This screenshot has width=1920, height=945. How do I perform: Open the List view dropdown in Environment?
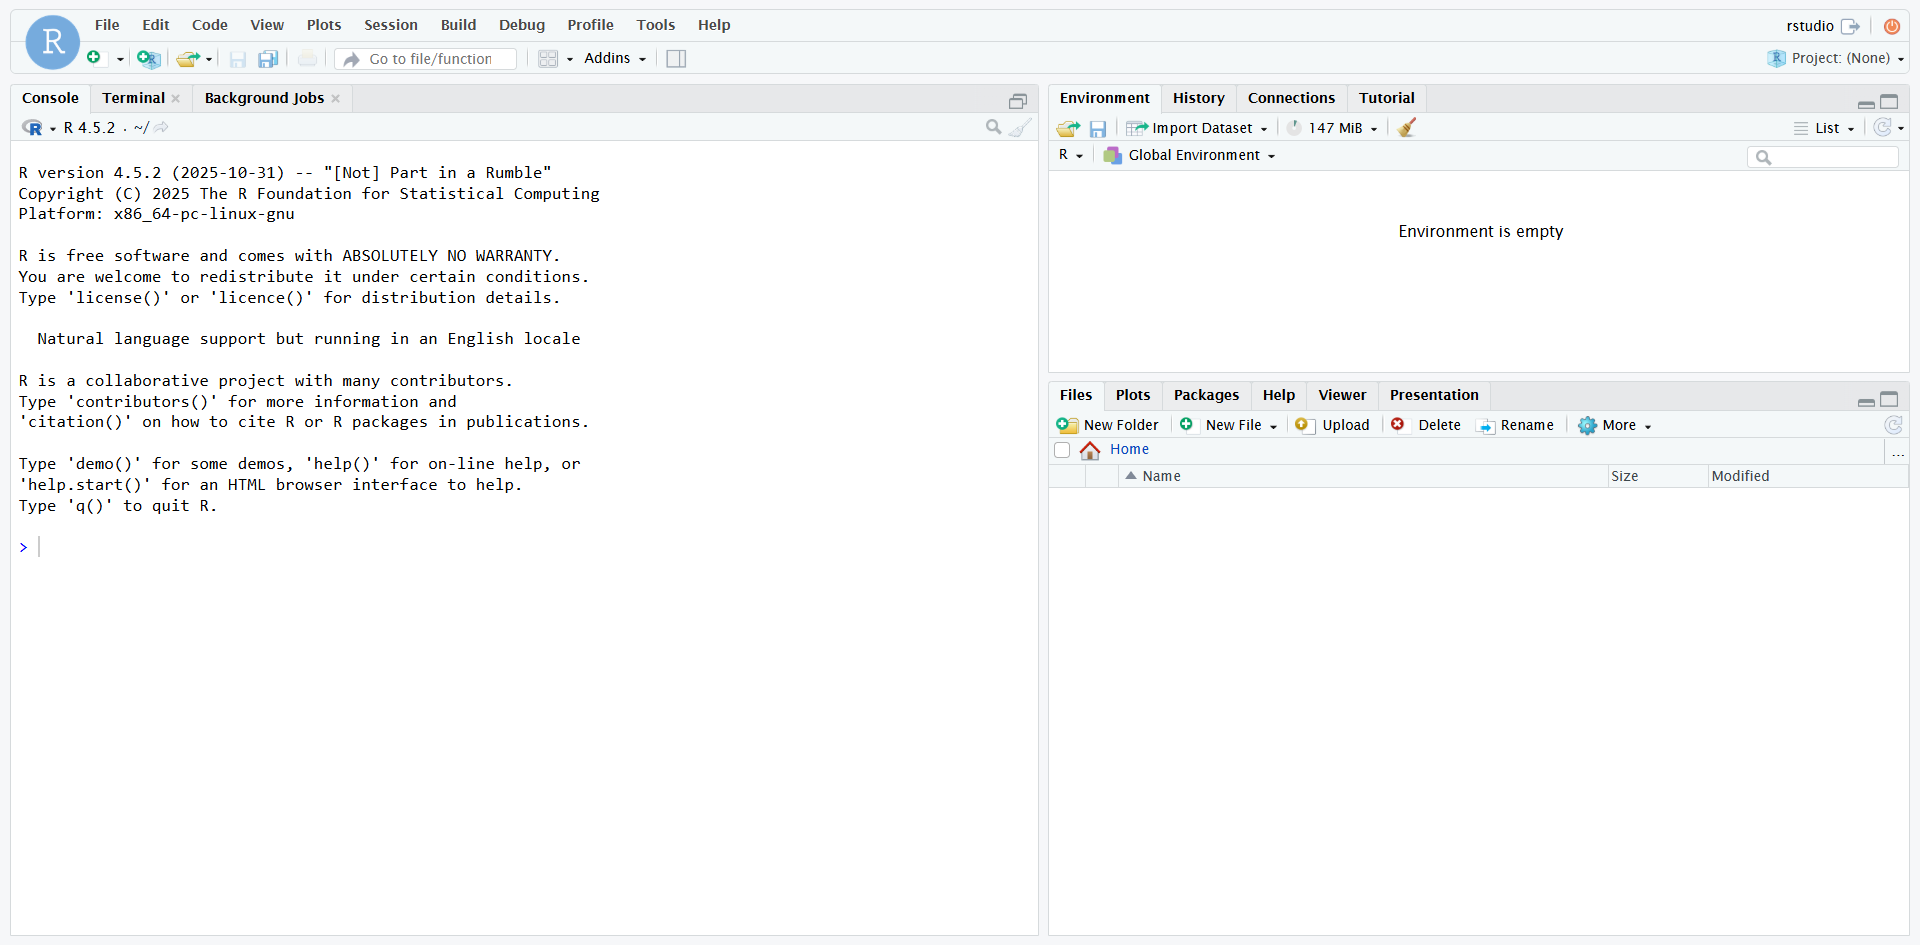(x=1825, y=128)
